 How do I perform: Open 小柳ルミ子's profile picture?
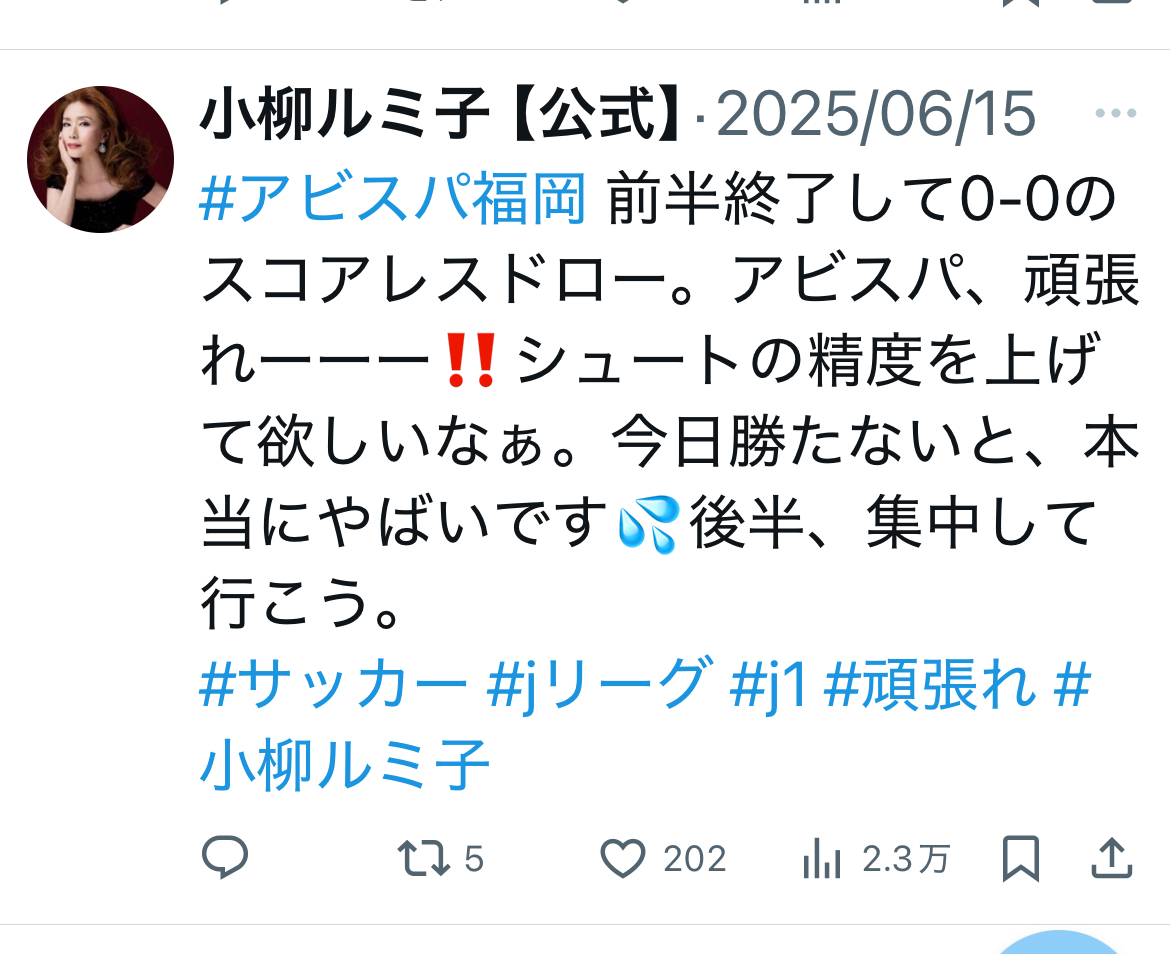(x=100, y=159)
